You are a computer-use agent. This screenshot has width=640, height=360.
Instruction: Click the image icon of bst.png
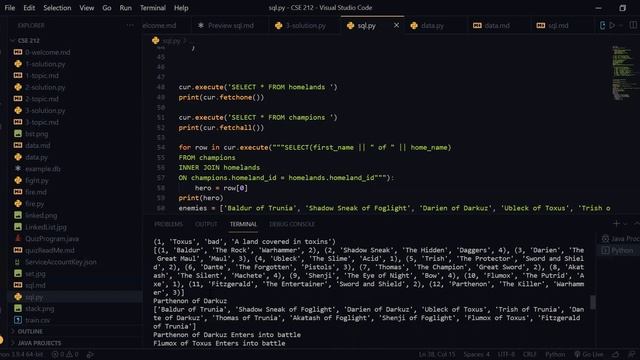(x=18, y=133)
